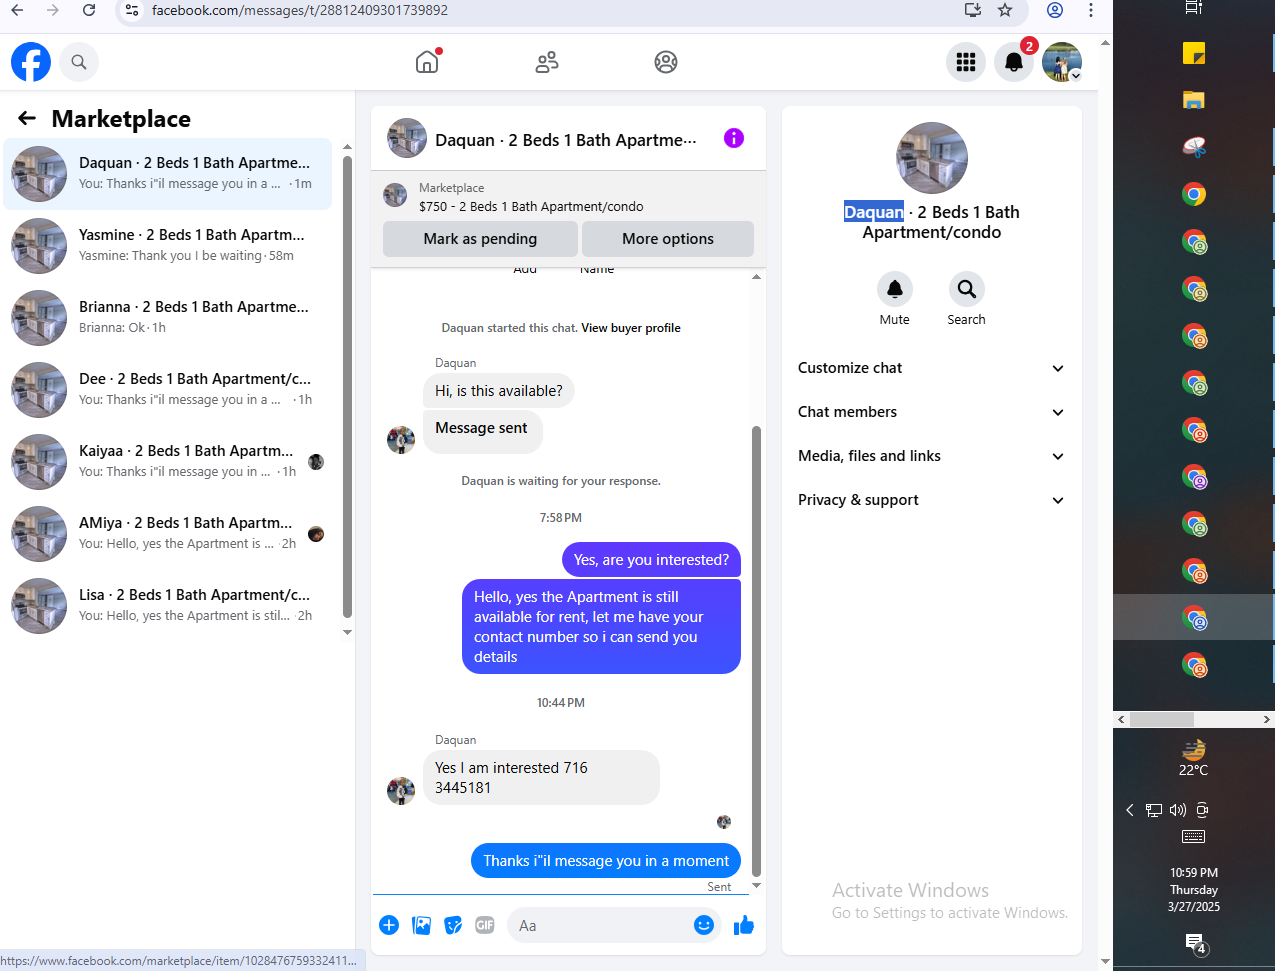The width and height of the screenshot is (1275, 971).
Task: Expand Customize chat section
Action: (x=931, y=368)
